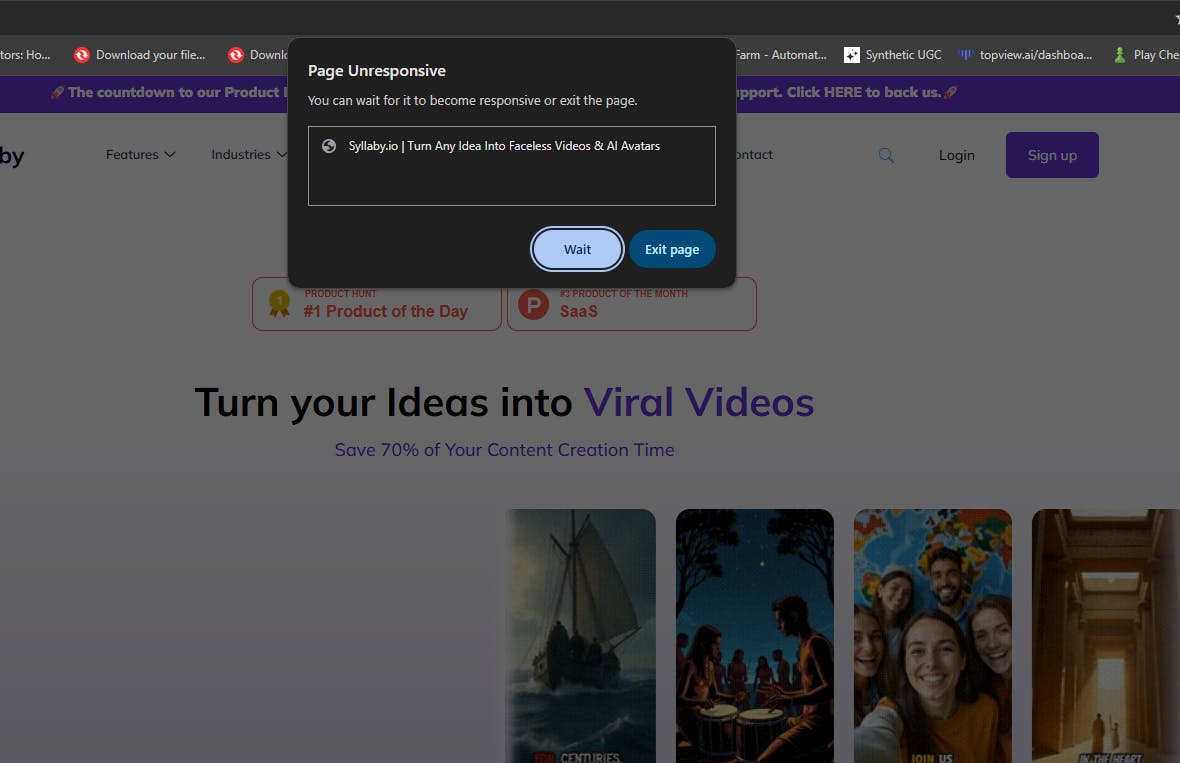Open the topview.ai/dashboa... bookmark

tap(1025, 55)
